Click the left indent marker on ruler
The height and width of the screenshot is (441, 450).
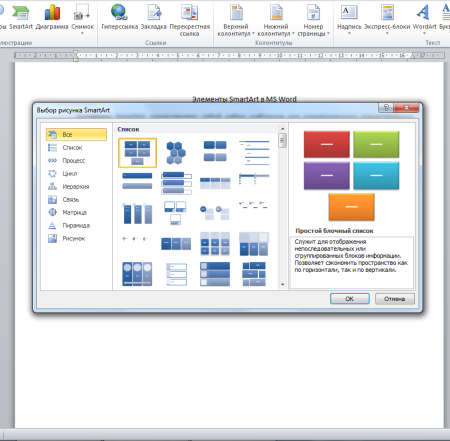click(x=76, y=56)
